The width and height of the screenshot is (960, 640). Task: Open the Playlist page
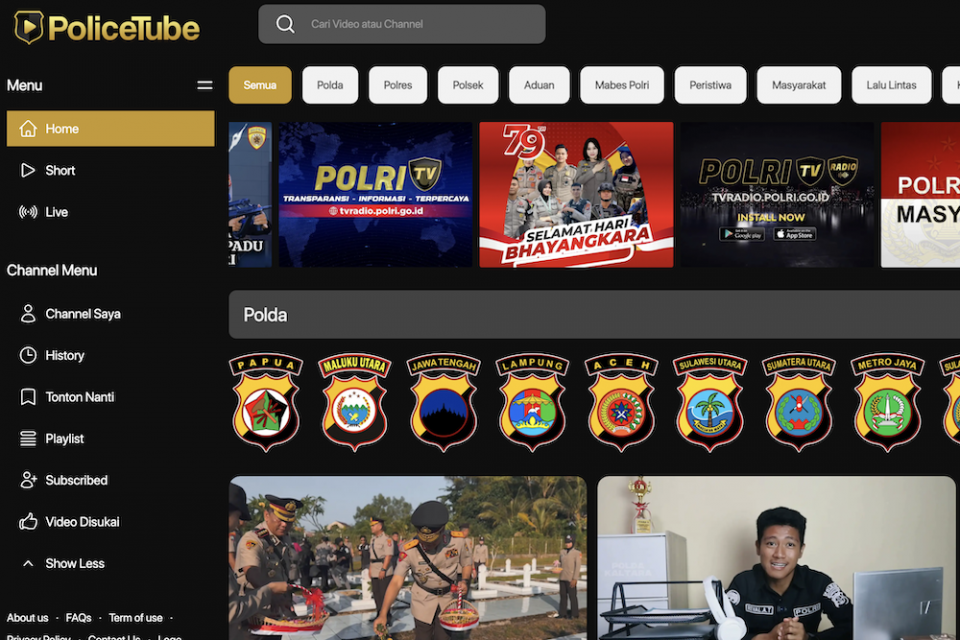(64, 439)
